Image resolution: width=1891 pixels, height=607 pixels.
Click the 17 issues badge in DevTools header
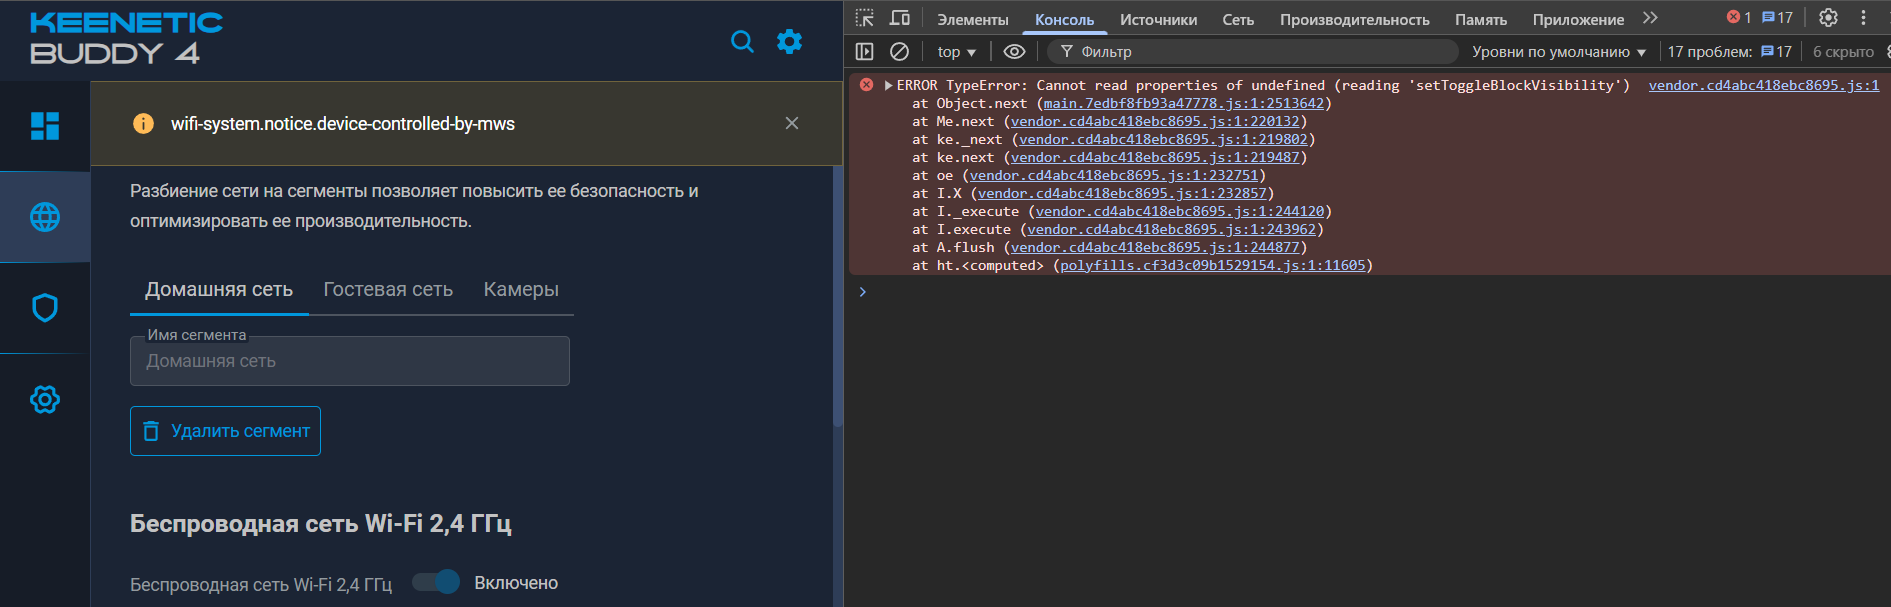(1777, 17)
